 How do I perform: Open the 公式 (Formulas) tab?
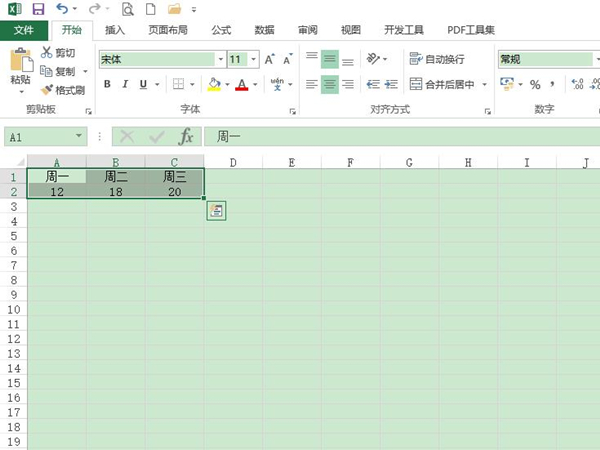221,31
